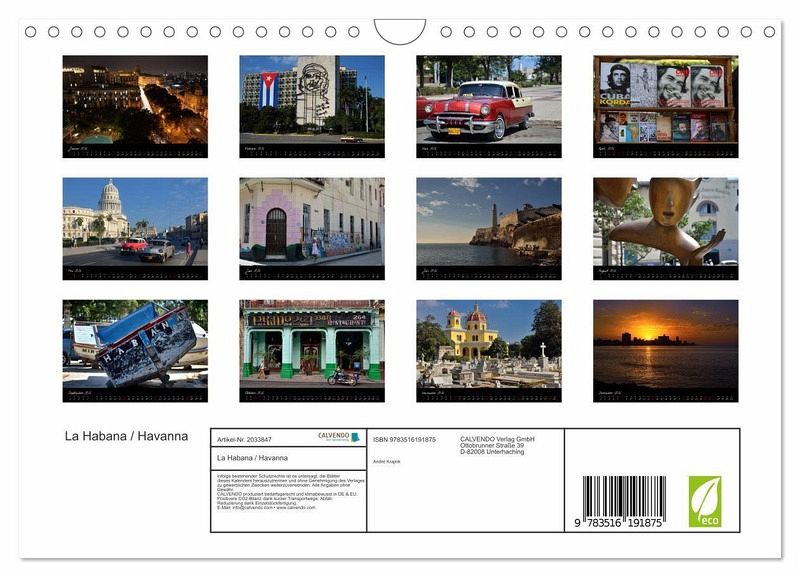Image resolution: width=800 pixels, height=577 pixels.
Task: Open the green Prado 264 restaurant photo
Action: [x=312, y=351]
